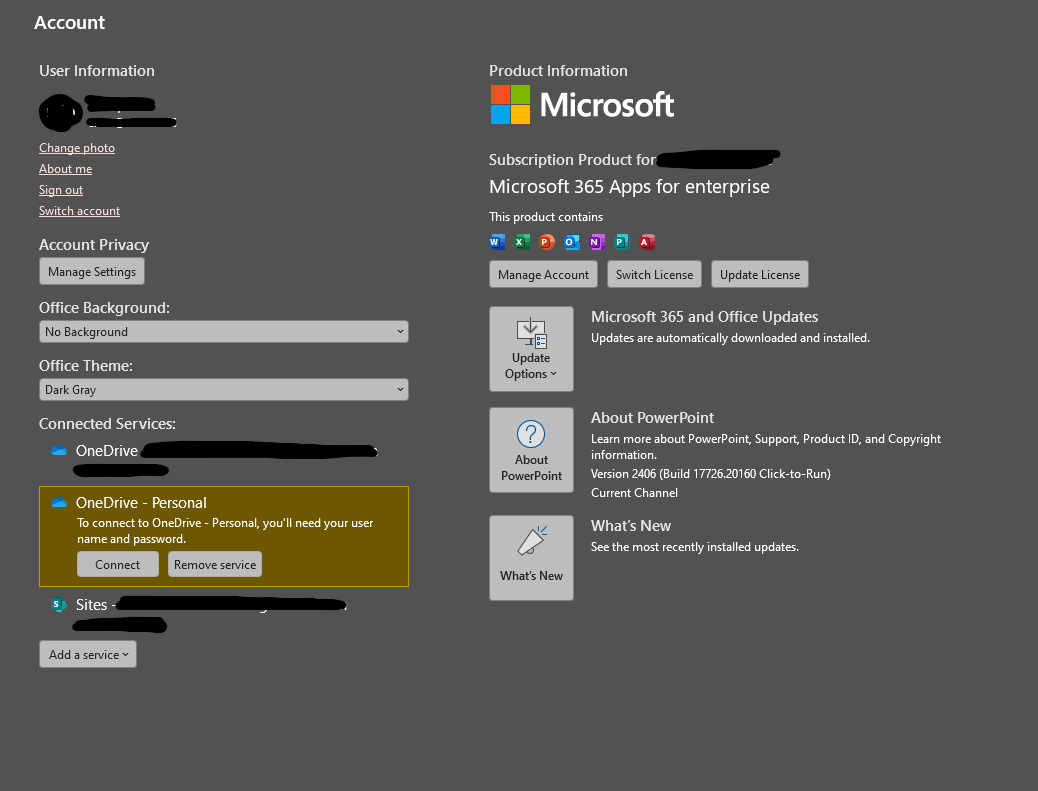Open the Office Theme Dark Gray dropdown
This screenshot has width=1038, height=791.
[224, 390]
